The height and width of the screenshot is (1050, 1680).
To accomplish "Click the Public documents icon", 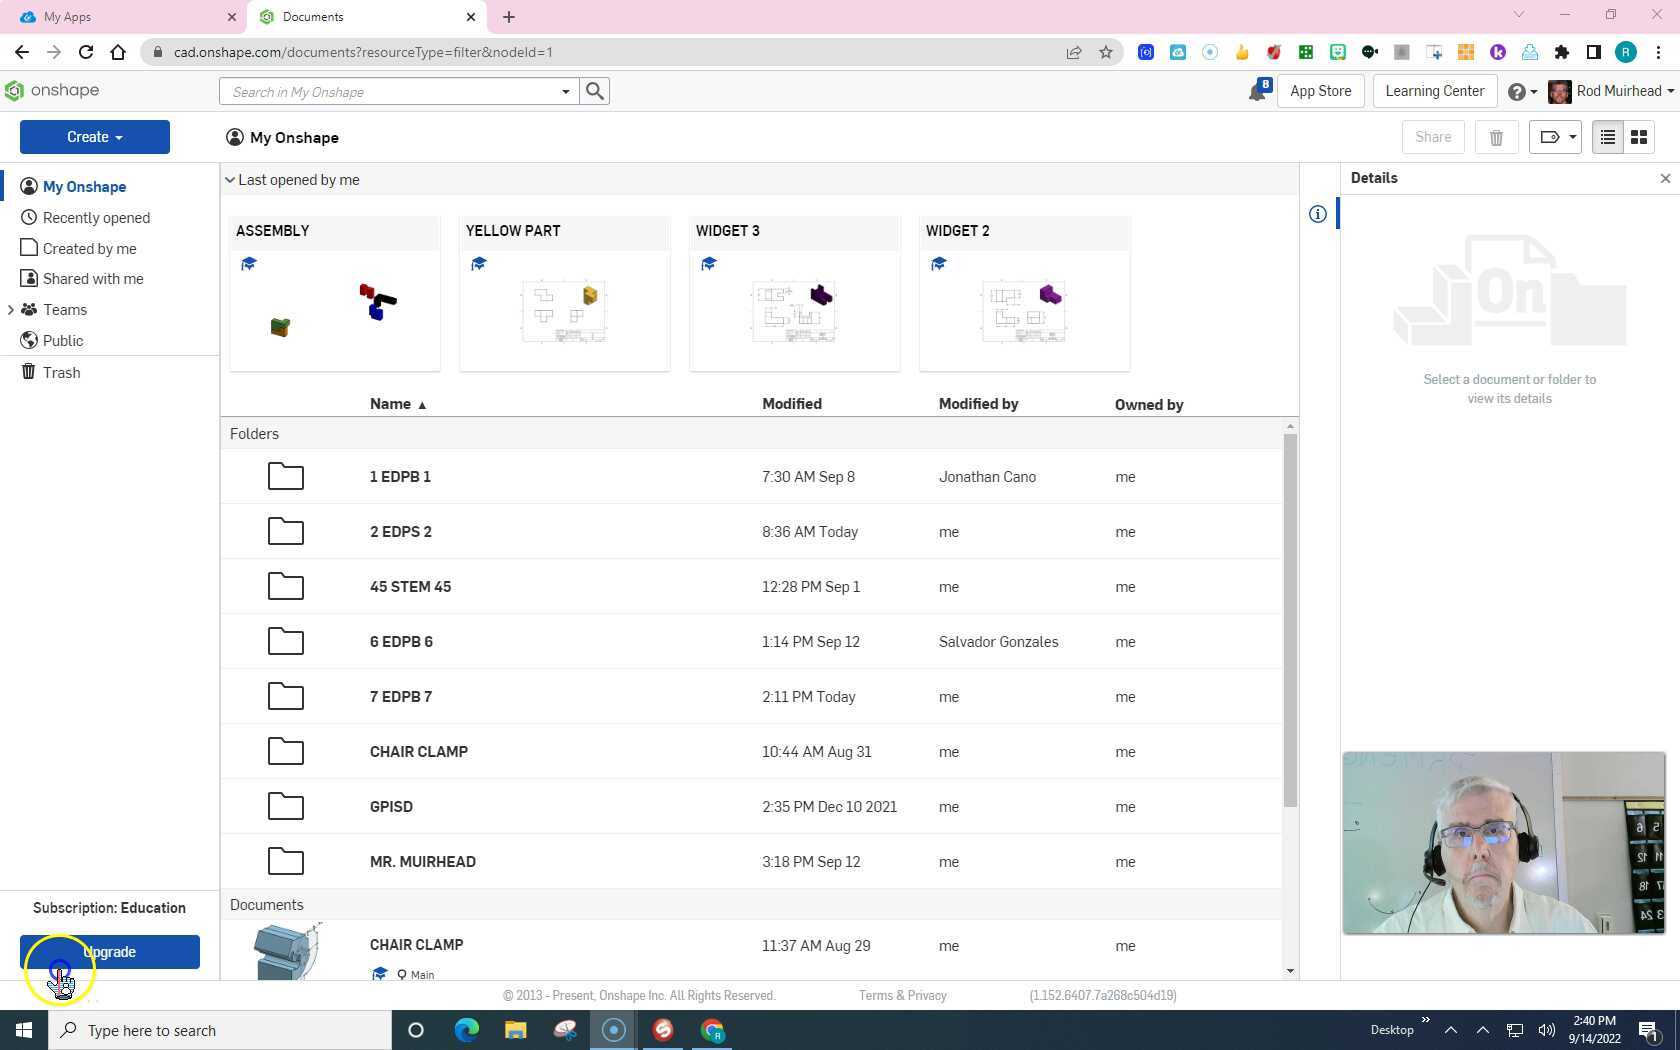I will [29, 340].
